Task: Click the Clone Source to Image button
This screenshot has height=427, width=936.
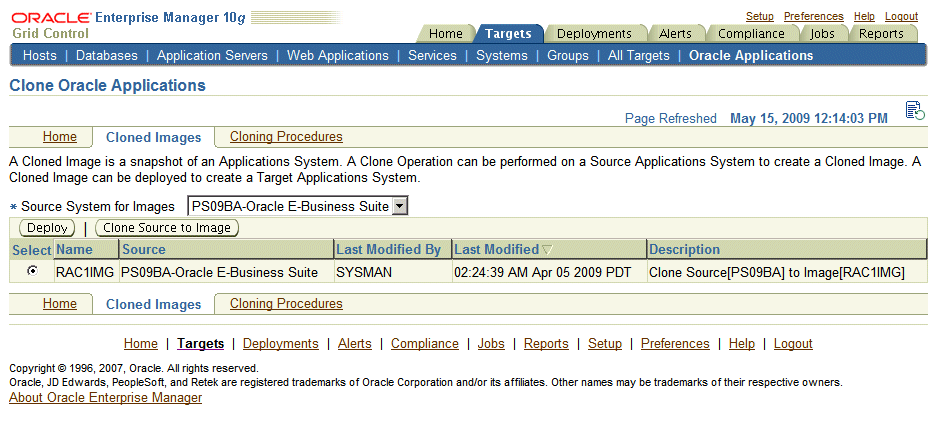Action: click(167, 228)
